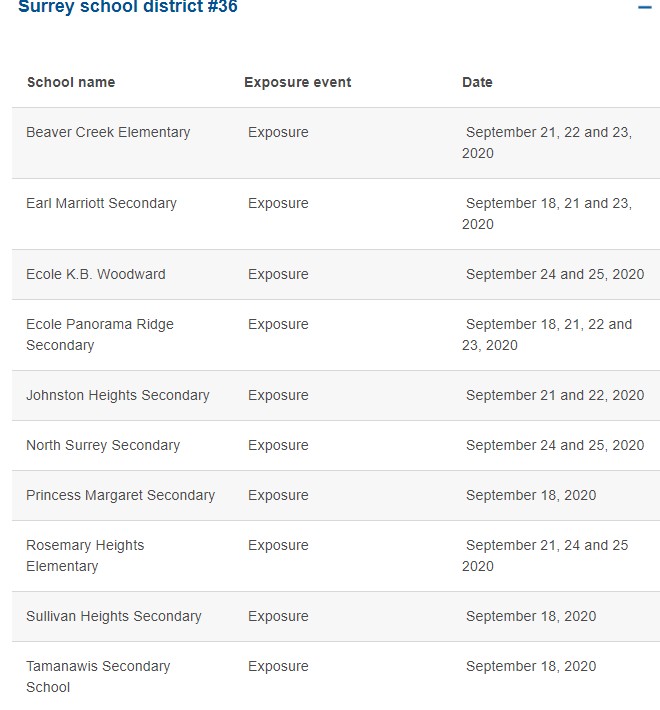Click Earl Marriott Secondary school name
The width and height of the screenshot is (660, 710).
[101, 203]
